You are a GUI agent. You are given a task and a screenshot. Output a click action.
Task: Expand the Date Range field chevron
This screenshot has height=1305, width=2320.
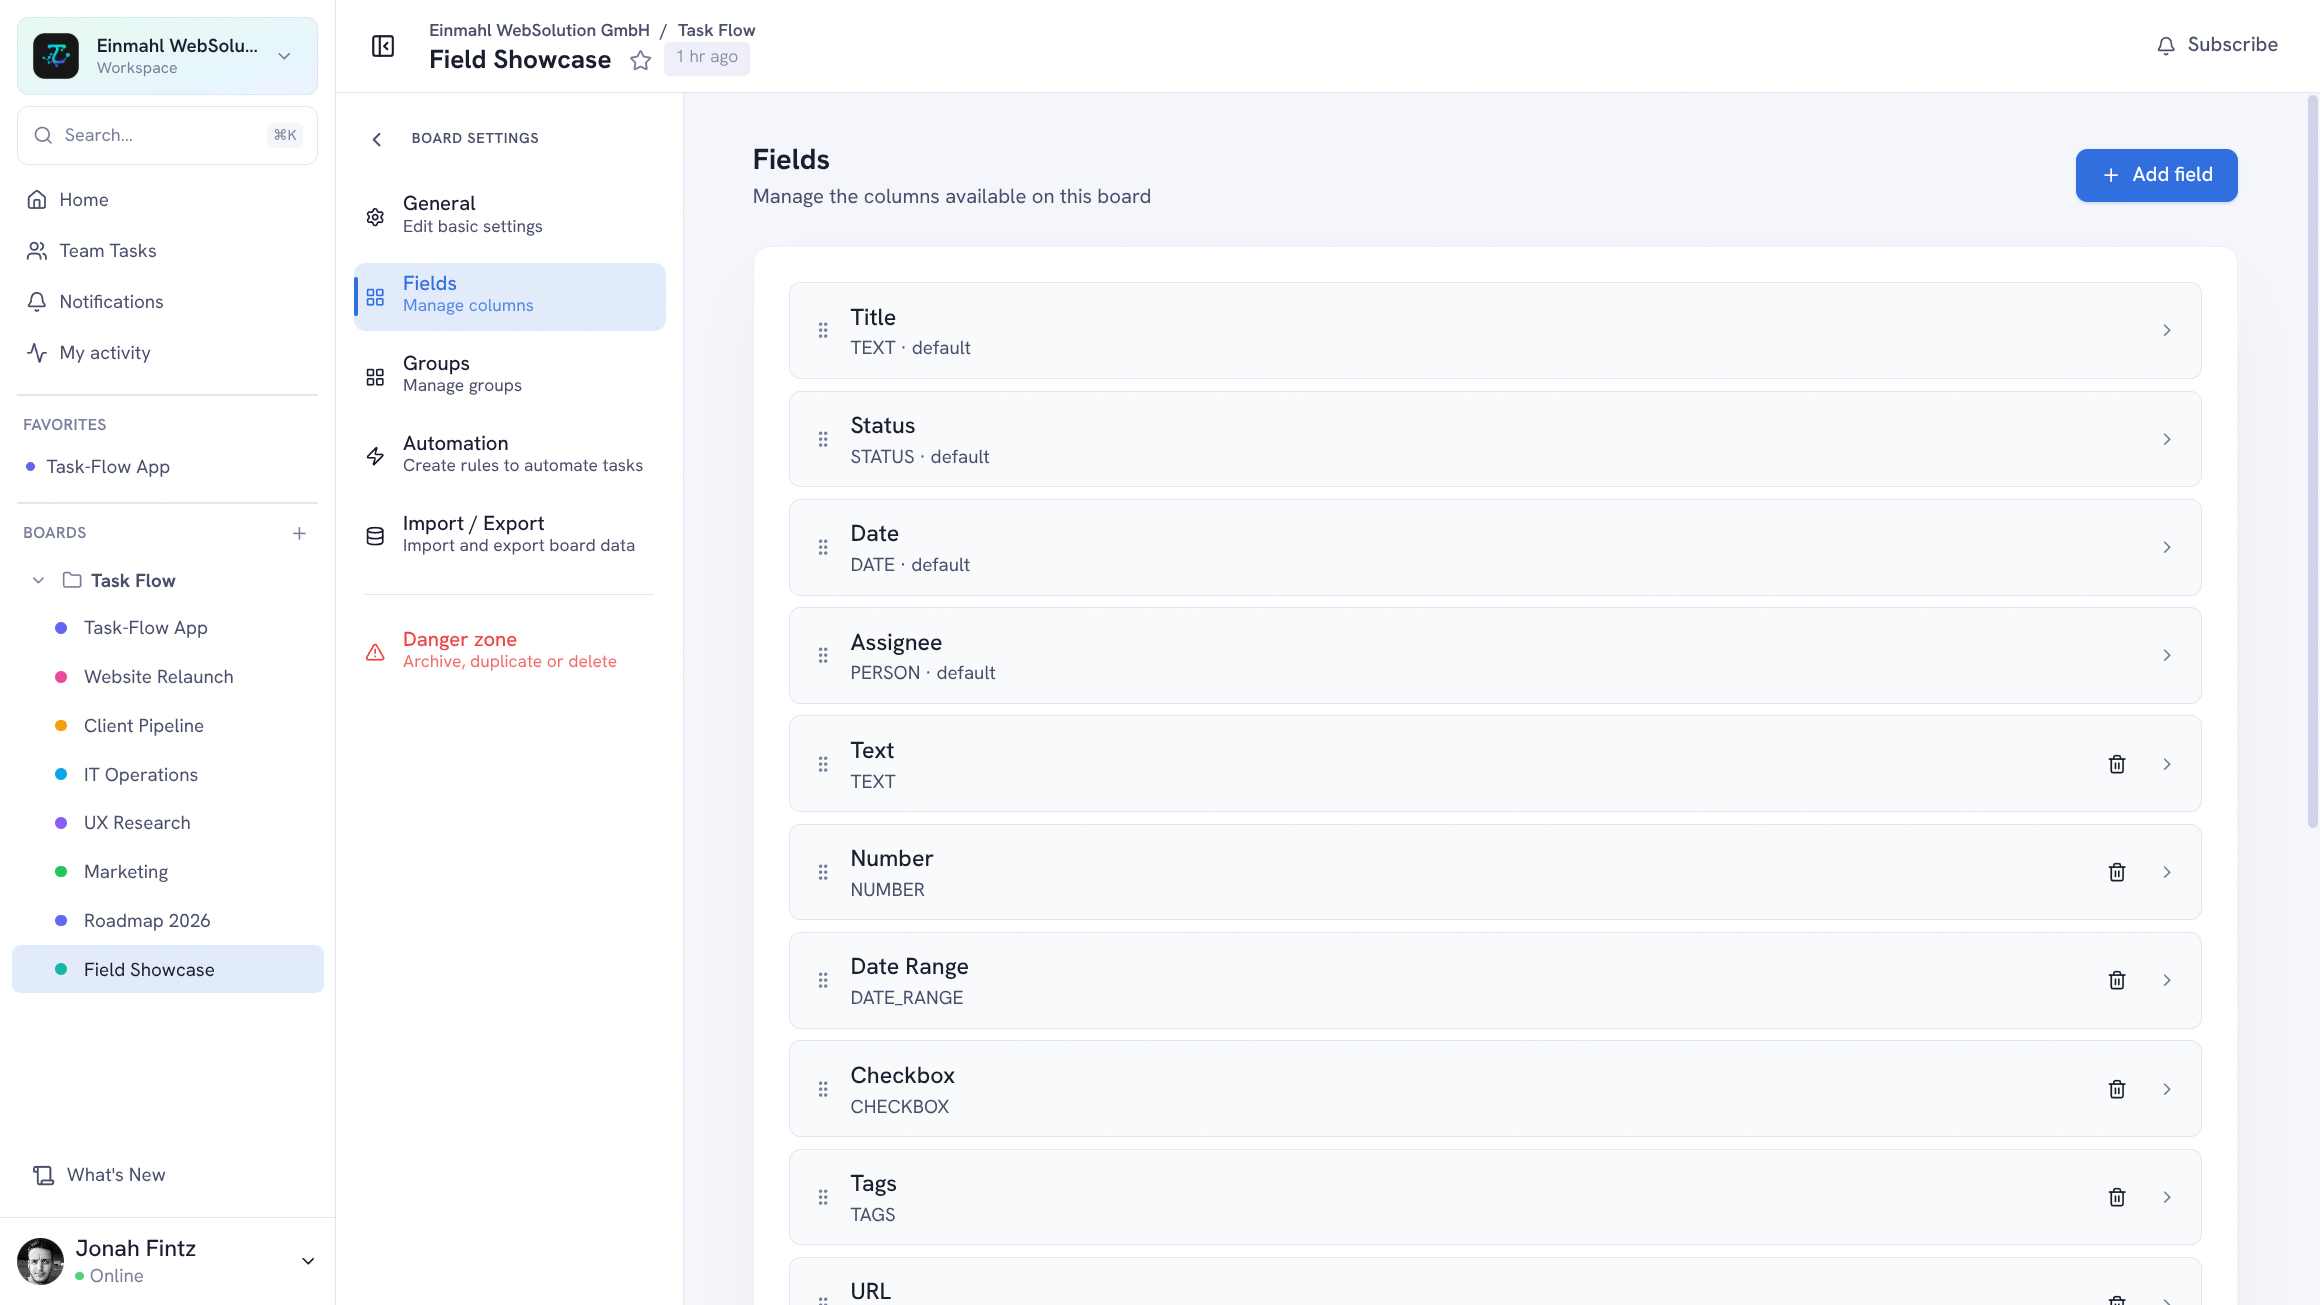pyautogui.click(x=2167, y=980)
